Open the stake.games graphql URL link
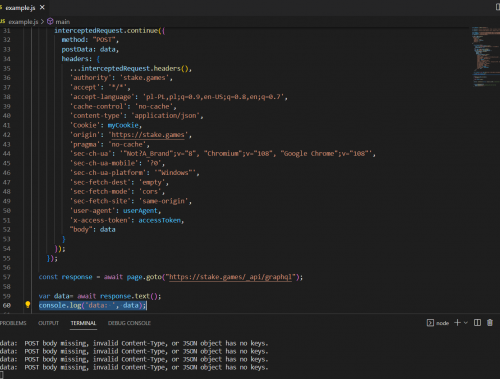Image resolution: width=500 pixels, height=379 pixels. pos(230,277)
